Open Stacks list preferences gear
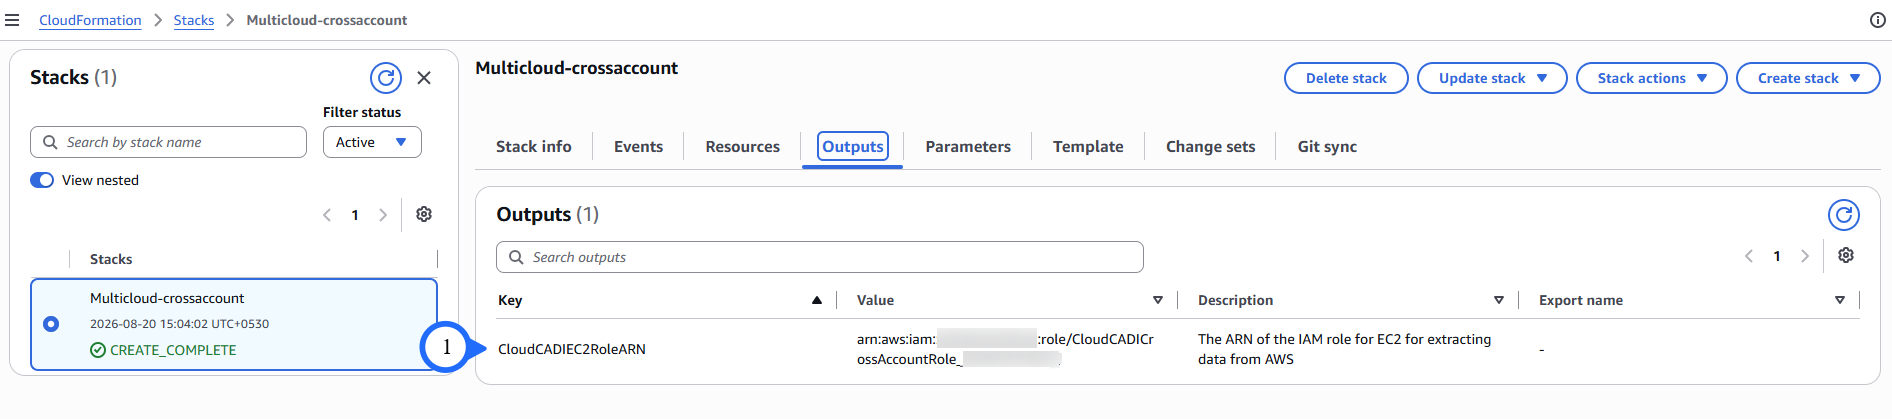This screenshot has height=419, width=1892. click(424, 214)
